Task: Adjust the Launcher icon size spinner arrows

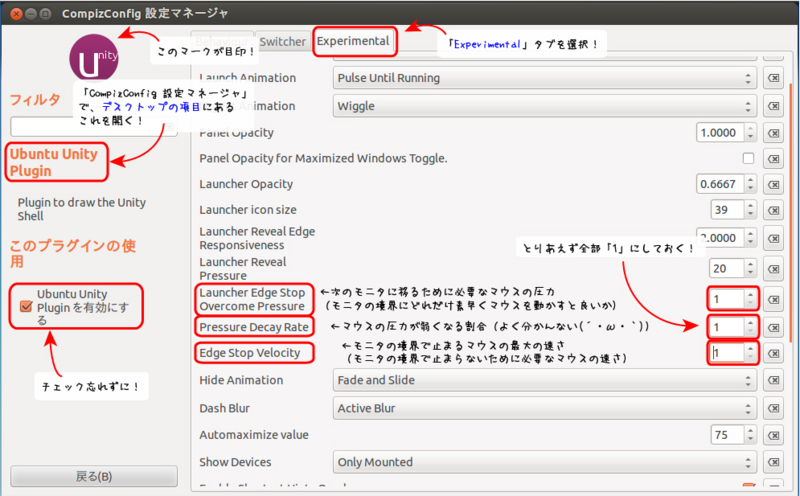Action: tap(750, 209)
